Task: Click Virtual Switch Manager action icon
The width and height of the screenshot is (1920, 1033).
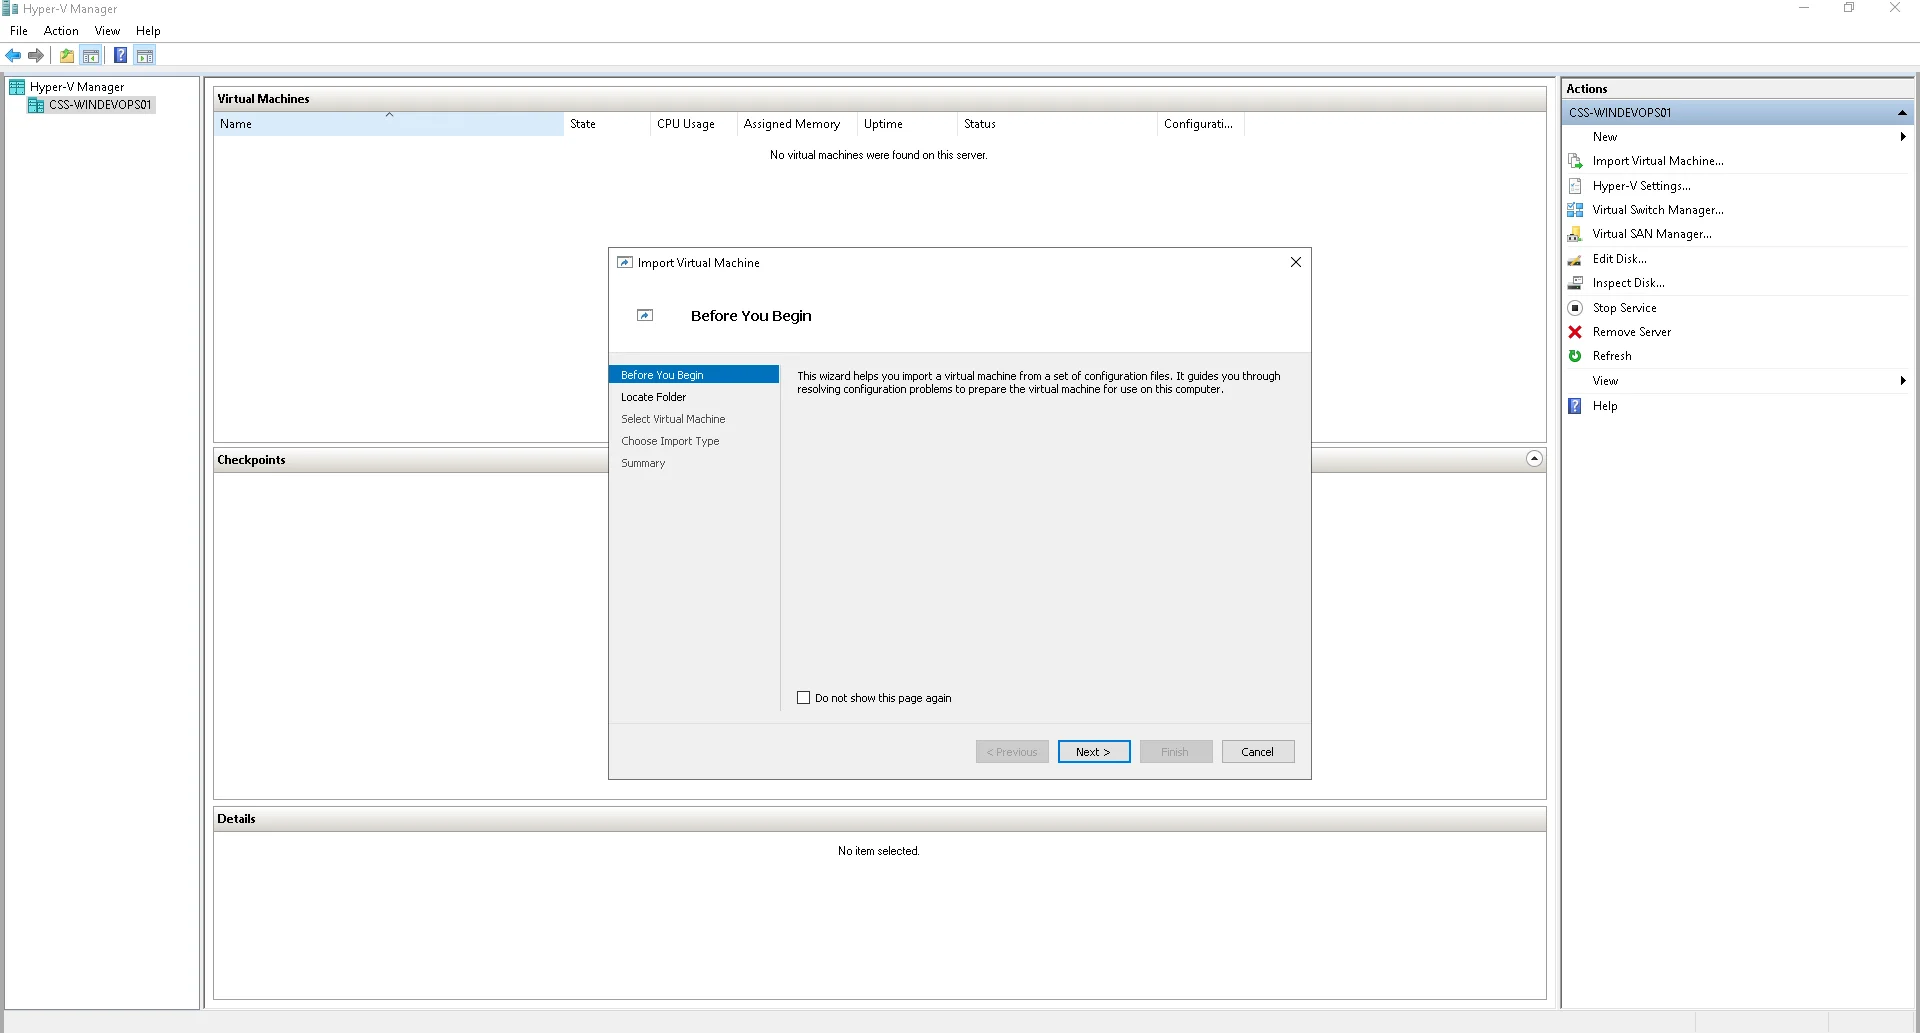Action: click(x=1575, y=210)
